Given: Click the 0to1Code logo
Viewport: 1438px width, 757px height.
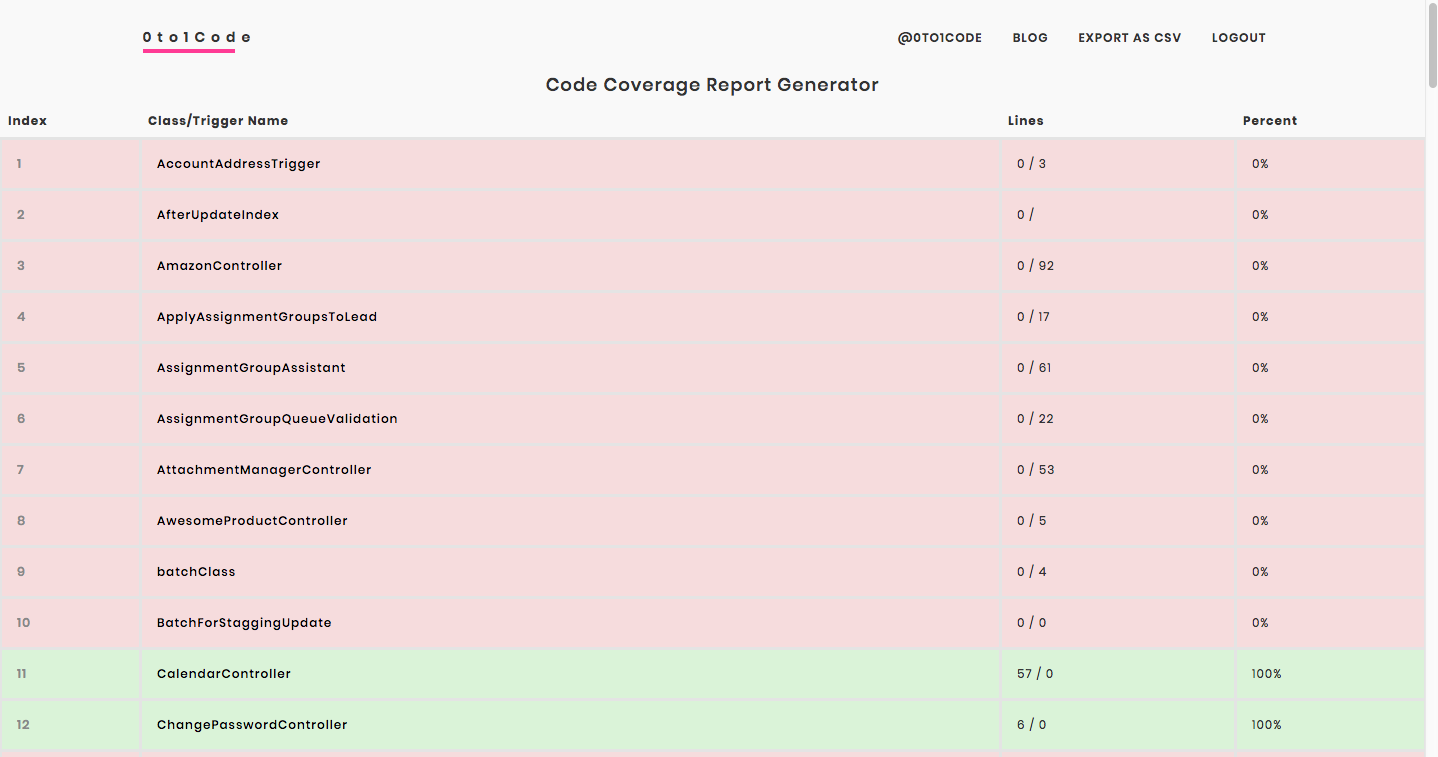Looking at the screenshot, I should tap(196, 38).
